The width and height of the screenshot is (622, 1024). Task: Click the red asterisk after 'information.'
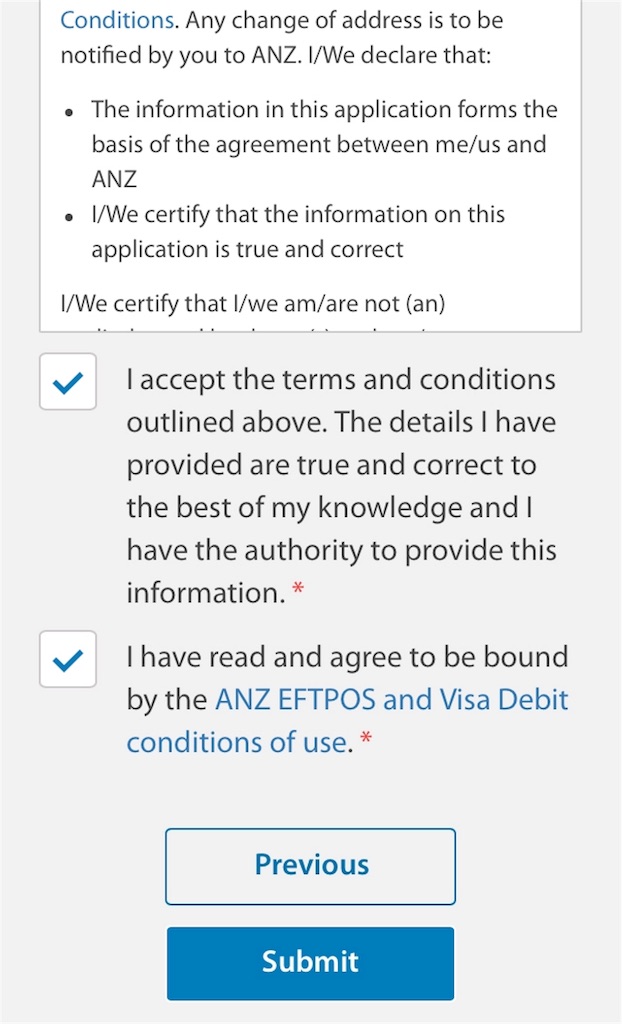pos(298,590)
